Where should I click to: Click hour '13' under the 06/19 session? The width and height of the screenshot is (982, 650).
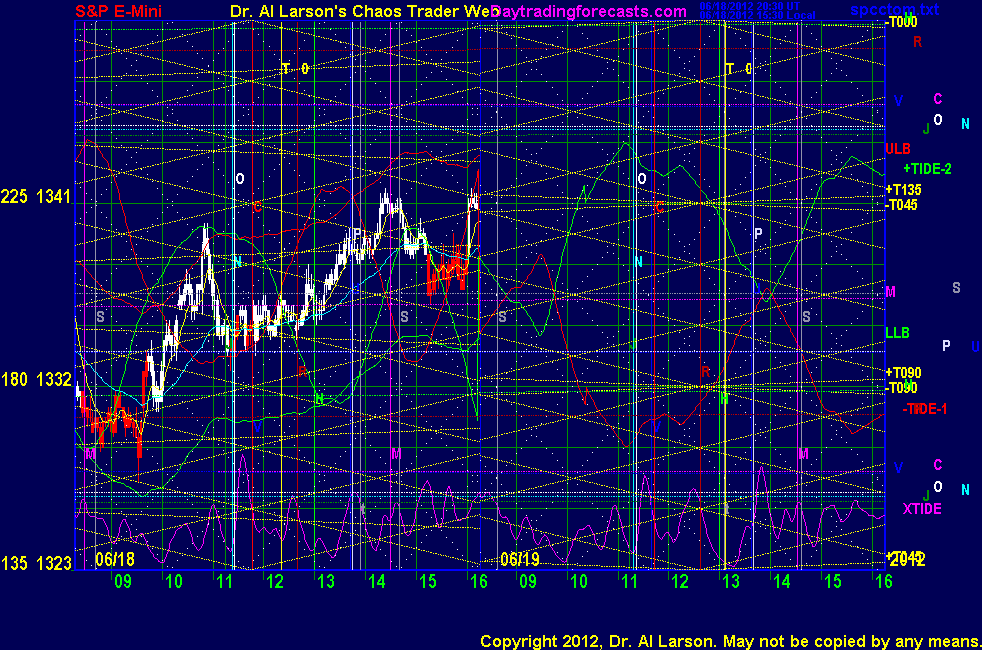pos(731,582)
